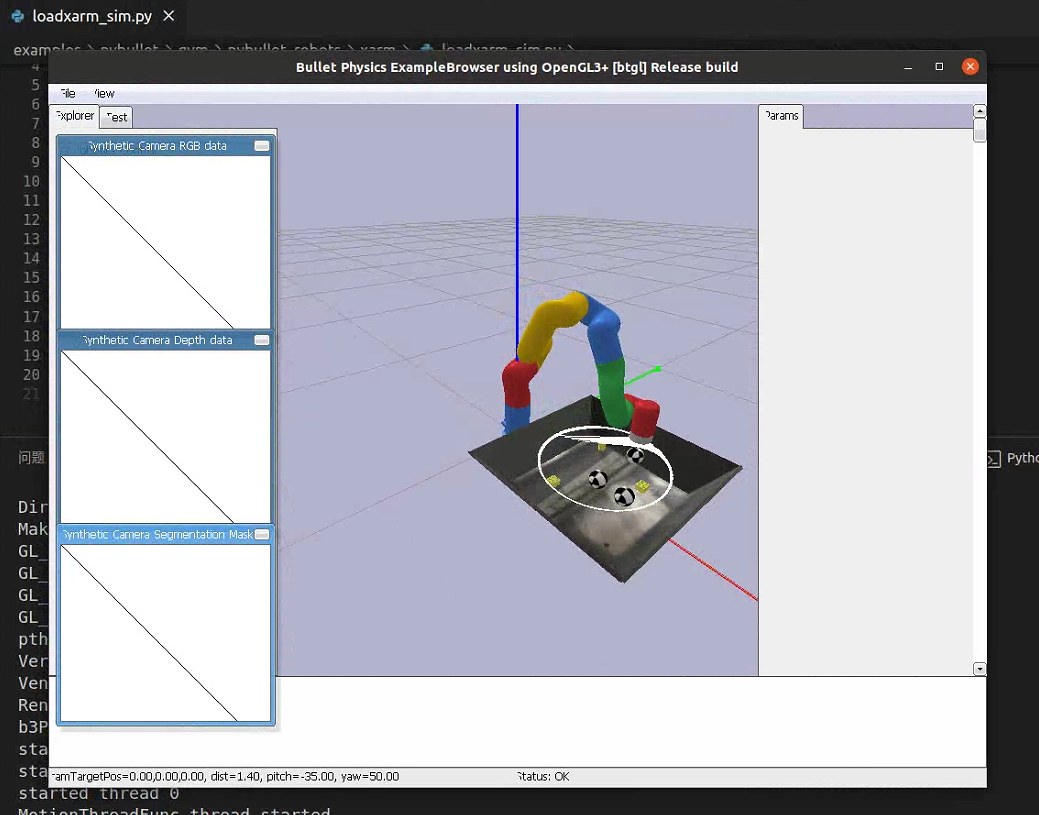Click the blue vertical Z axis line
The width and height of the screenshot is (1039, 815).
coord(518,232)
